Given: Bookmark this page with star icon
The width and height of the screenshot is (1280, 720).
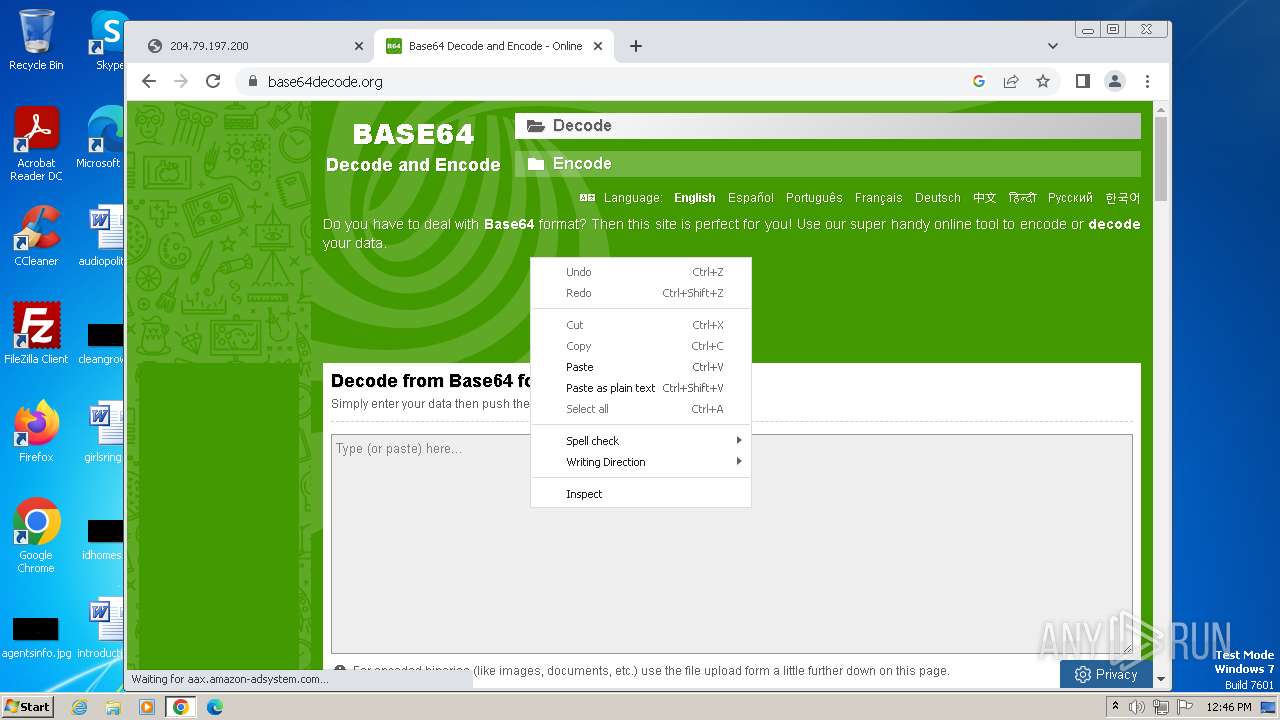Looking at the screenshot, I should coord(1043,81).
